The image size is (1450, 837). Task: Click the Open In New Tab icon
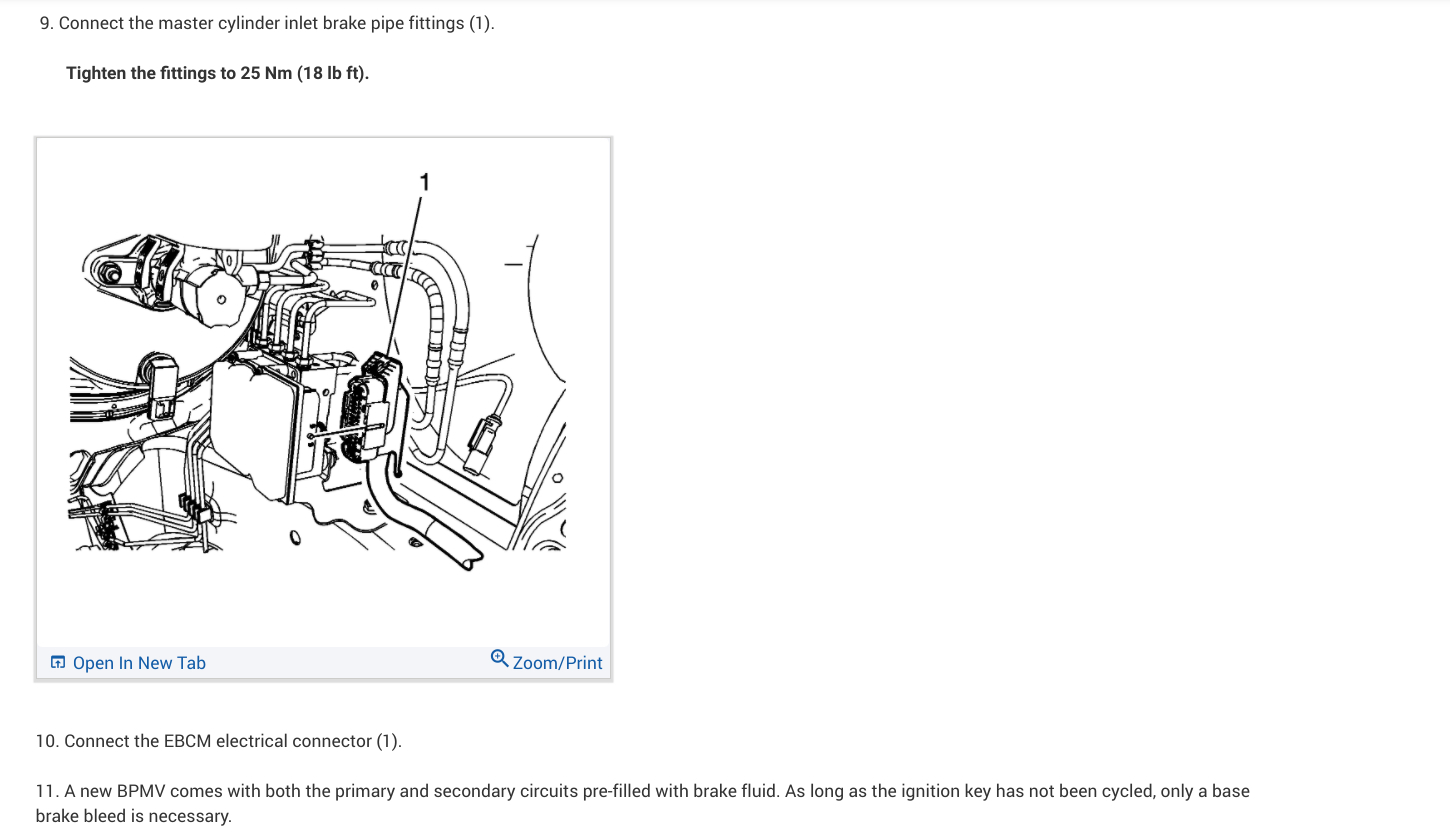(x=58, y=662)
